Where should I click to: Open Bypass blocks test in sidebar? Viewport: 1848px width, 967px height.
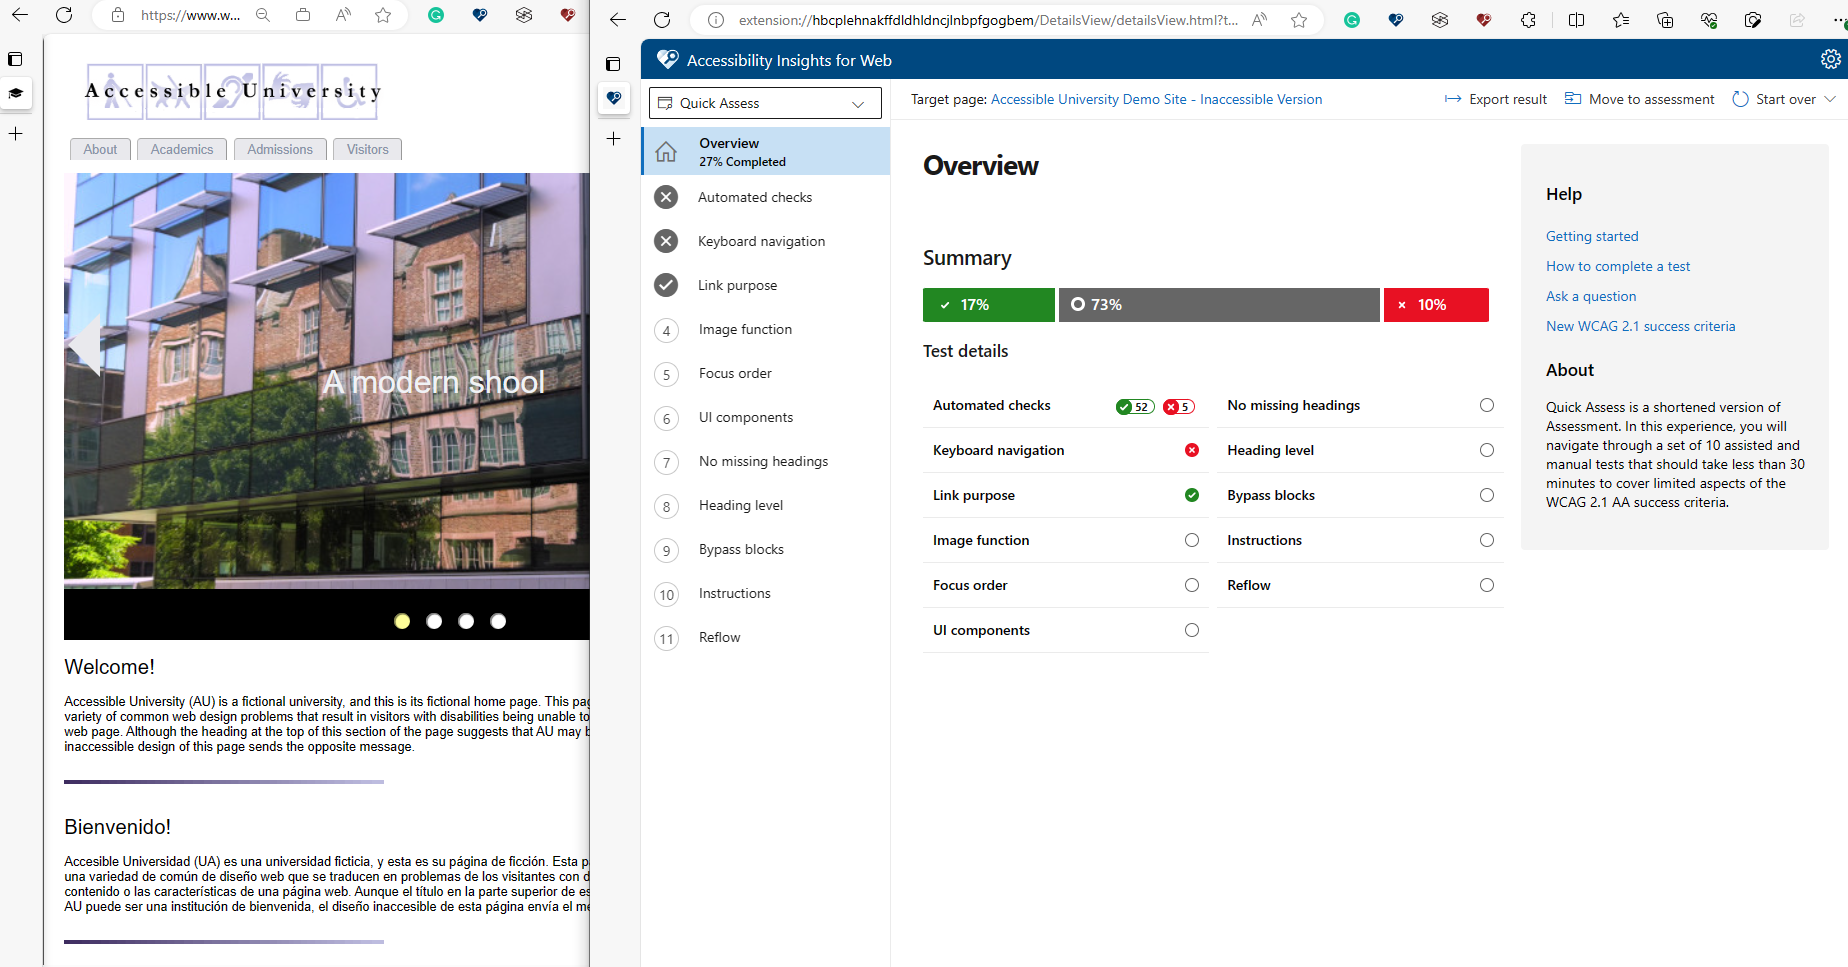coord(766,549)
